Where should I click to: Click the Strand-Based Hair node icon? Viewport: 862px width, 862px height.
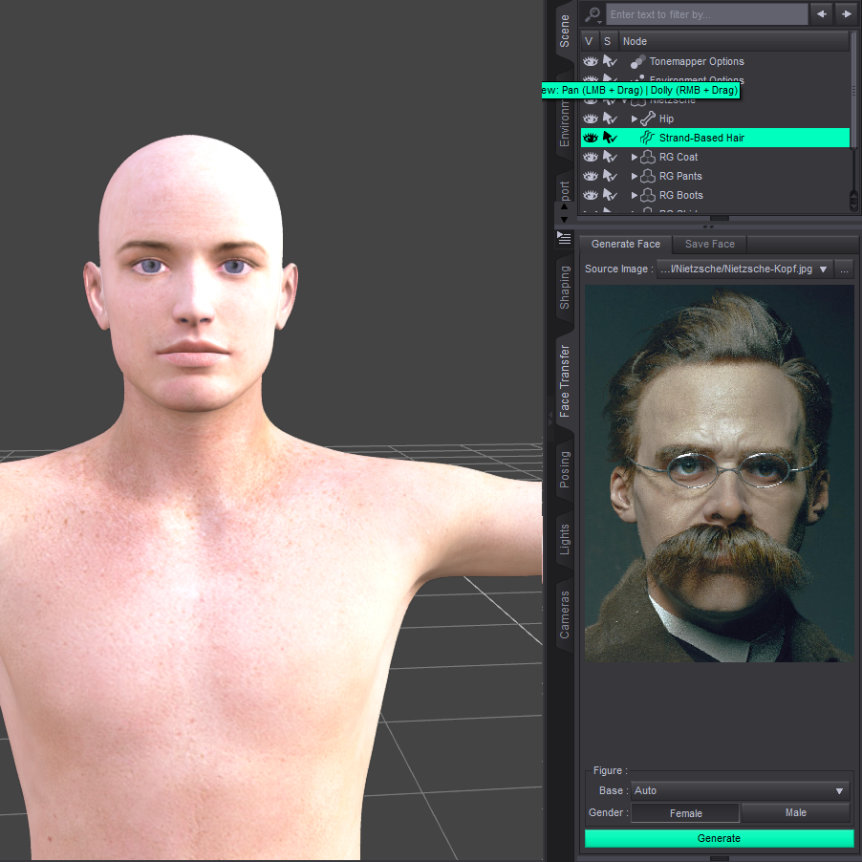647,138
